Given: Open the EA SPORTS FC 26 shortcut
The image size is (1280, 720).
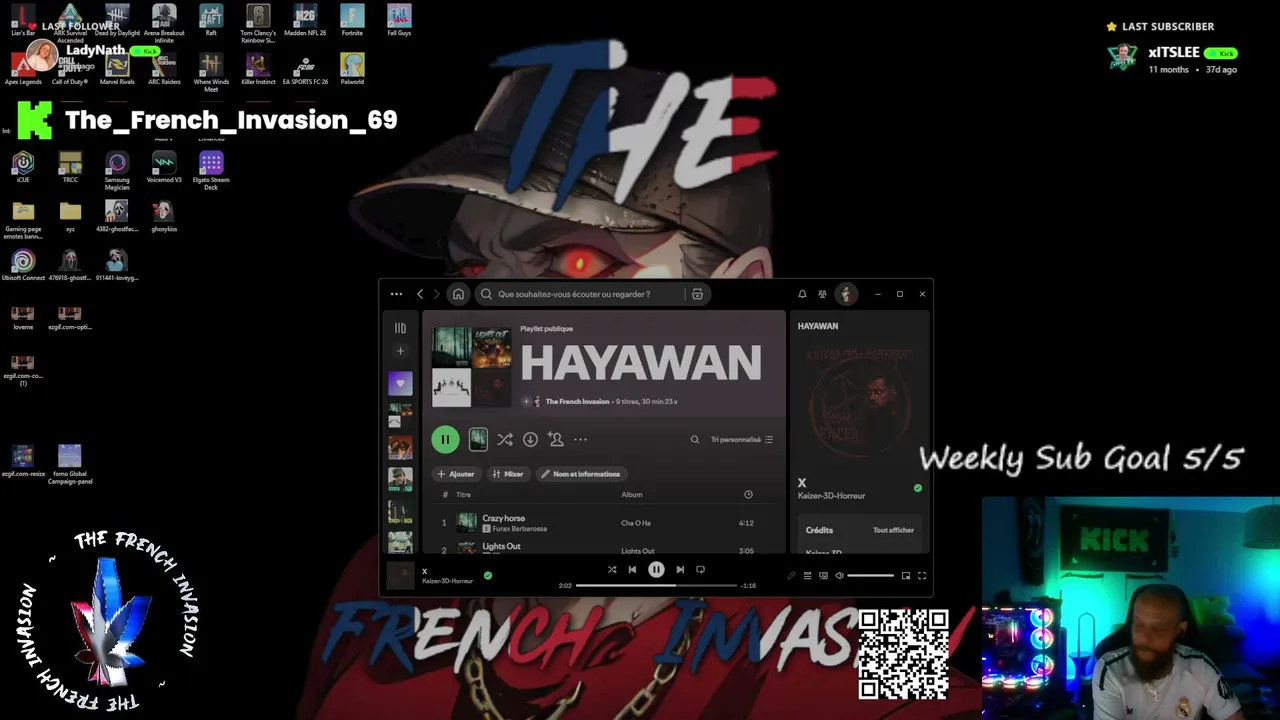Looking at the screenshot, I should [305, 69].
